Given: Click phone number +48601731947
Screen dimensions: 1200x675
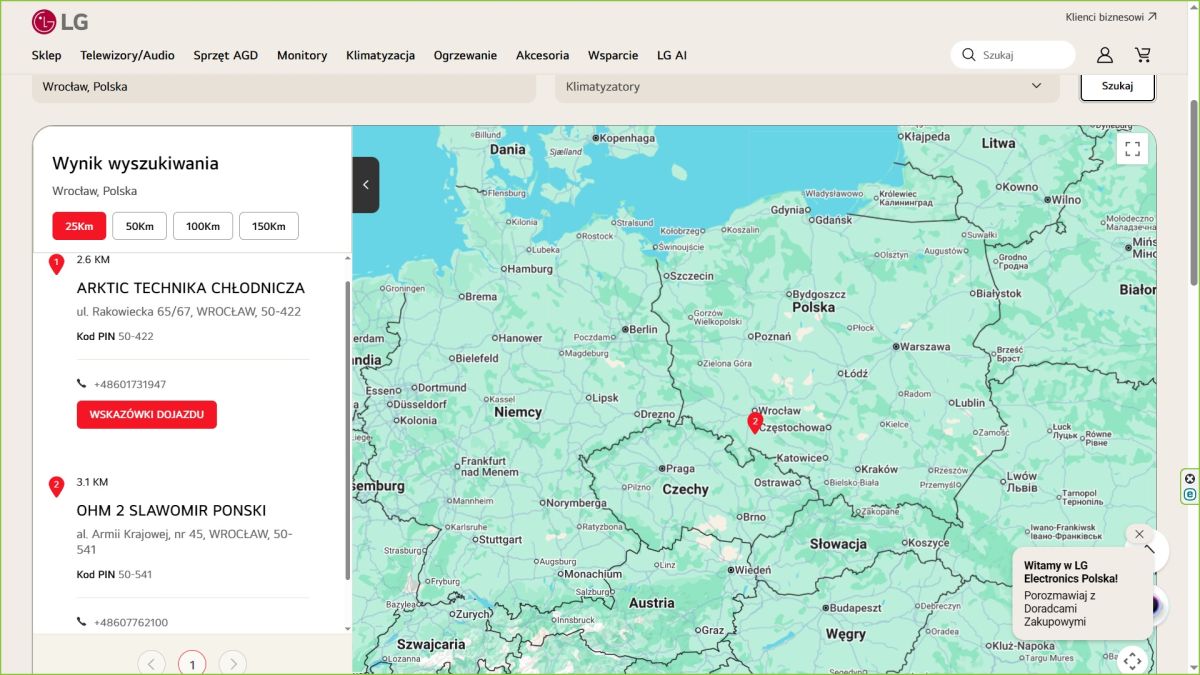Looking at the screenshot, I should [130, 384].
